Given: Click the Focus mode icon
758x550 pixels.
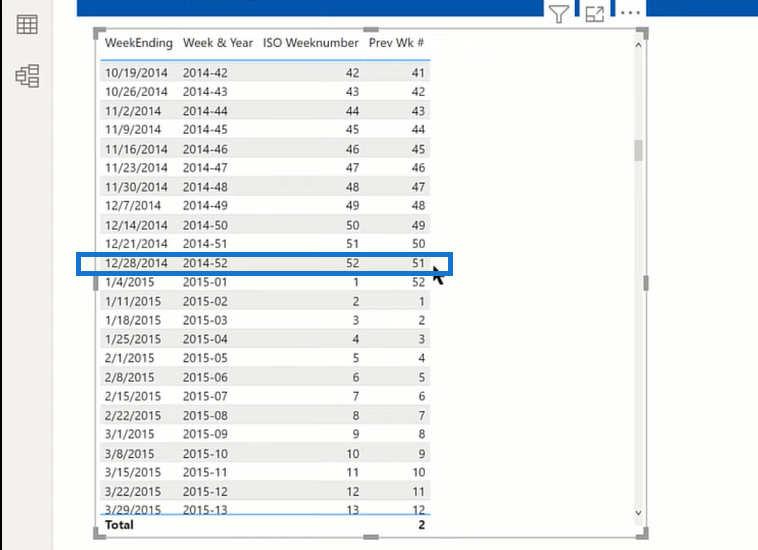Looking at the screenshot, I should coord(595,14).
